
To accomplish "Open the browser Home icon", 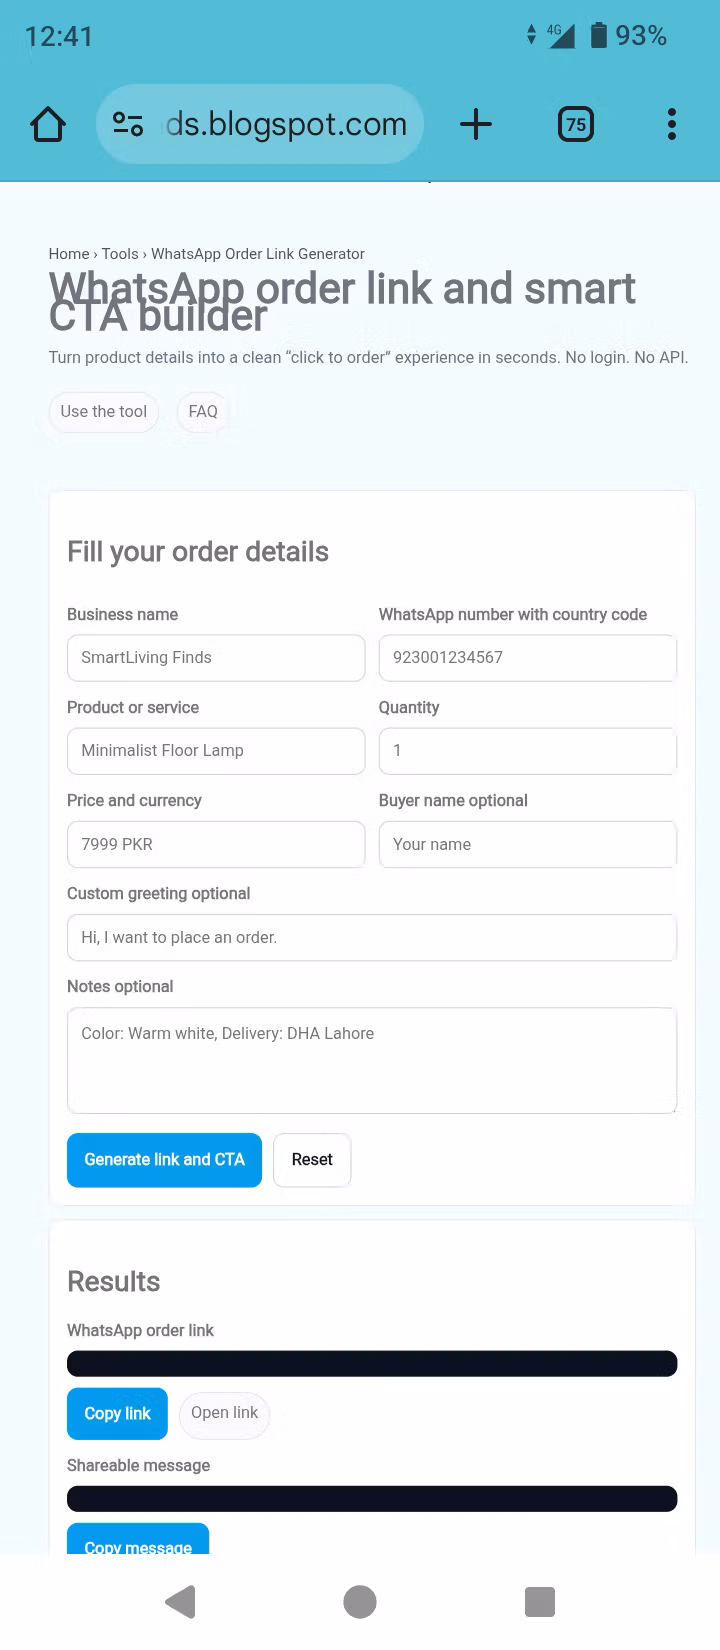I will [47, 124].
